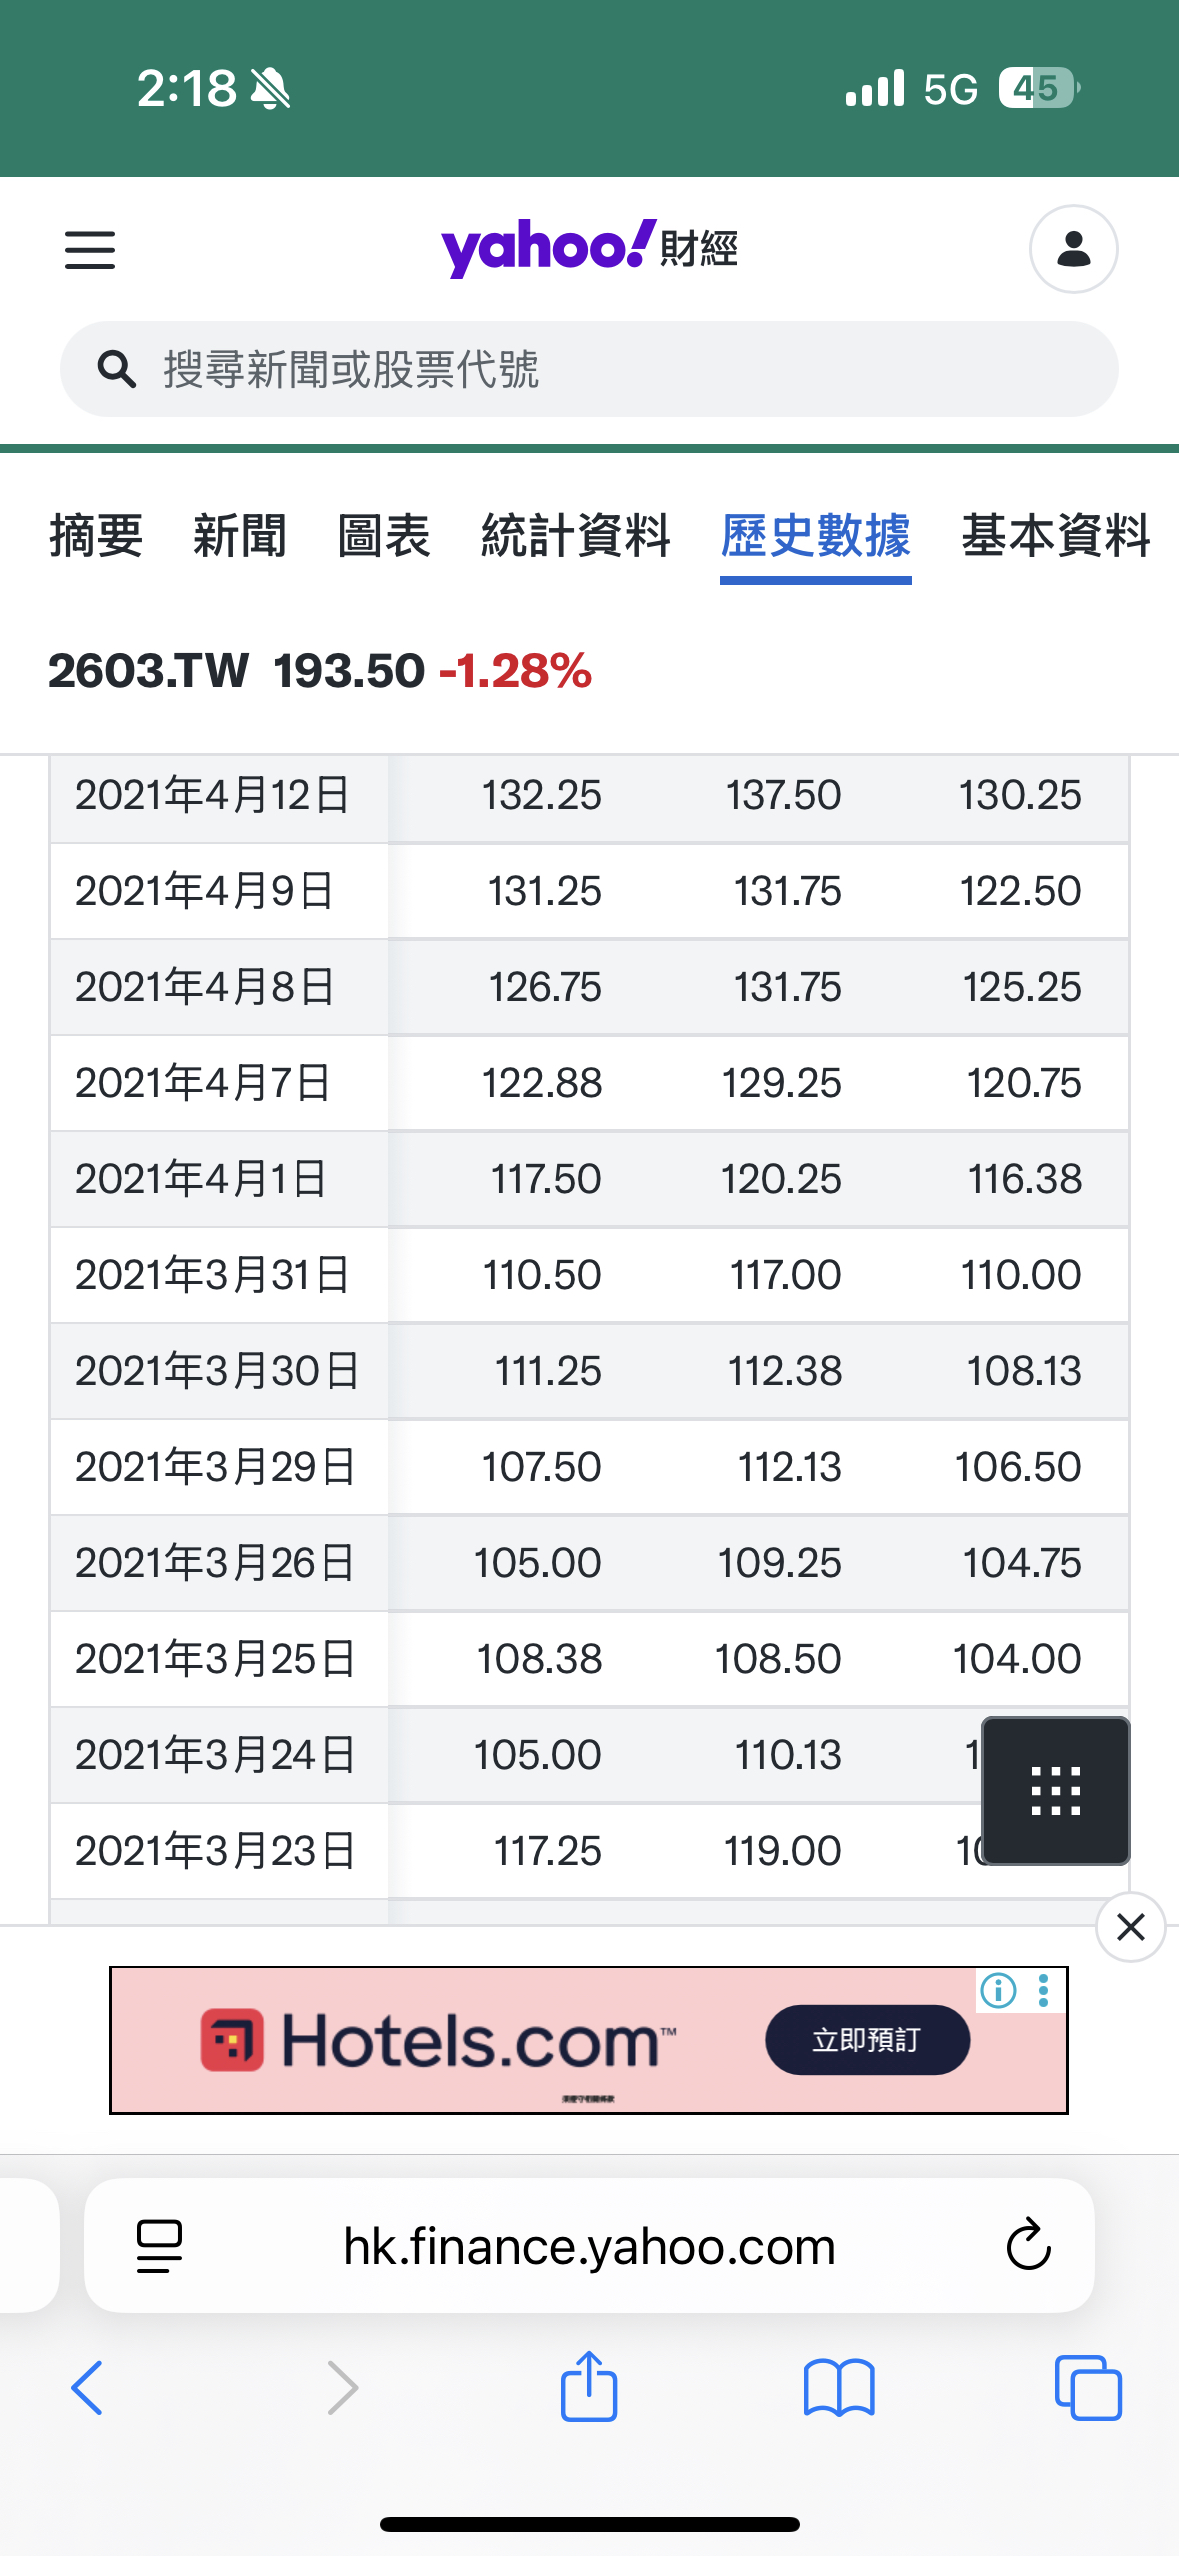Open the hamburger menu
The height and width of the screenshot is (2556, 1179).
coord(90,250)
